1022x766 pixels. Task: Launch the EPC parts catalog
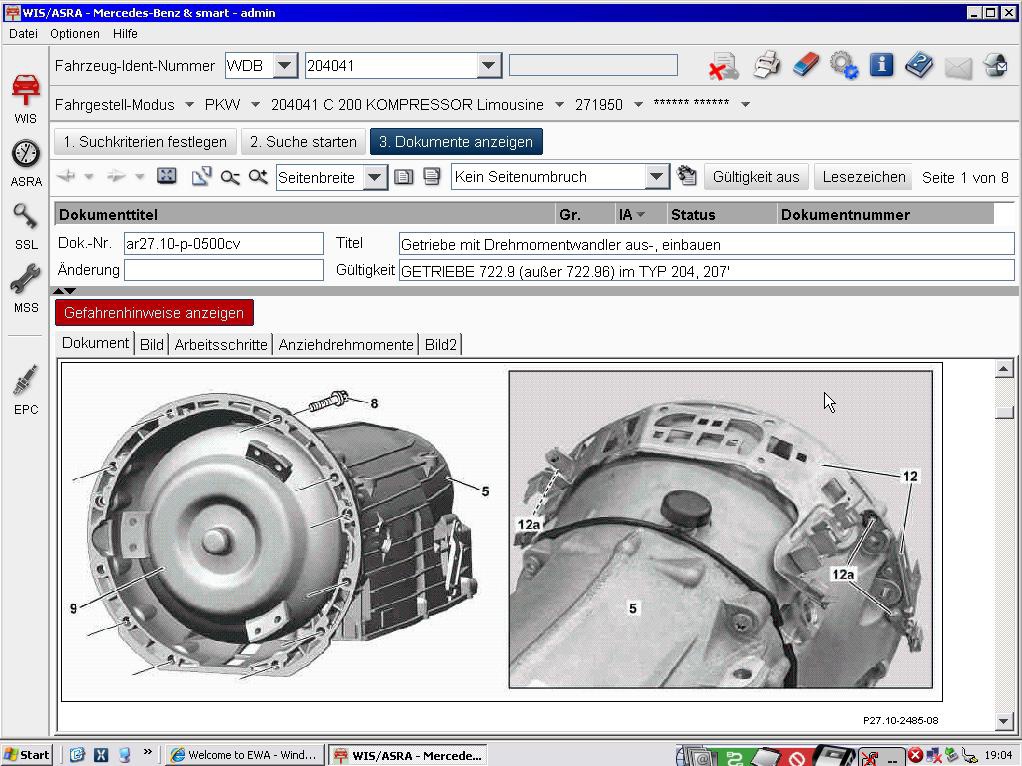click(25, 390)
